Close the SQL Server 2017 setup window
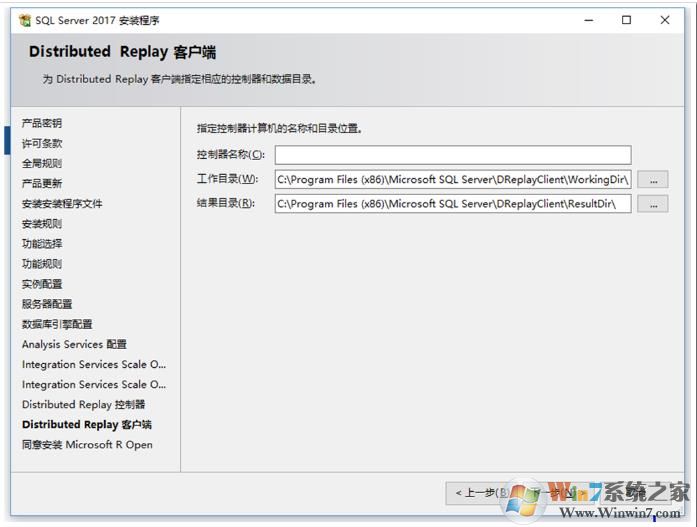This screenshot has width=697, height=527. coord(665,20)
